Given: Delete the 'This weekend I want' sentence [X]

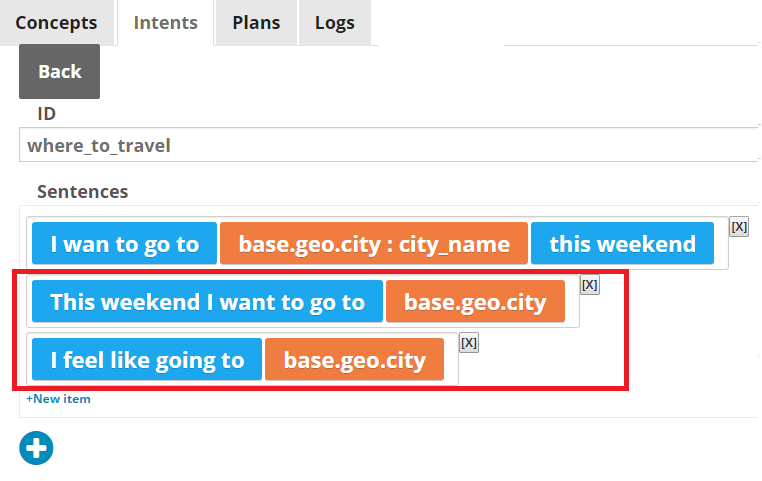Looking at the screenshot, I should [x=589, y=285].
